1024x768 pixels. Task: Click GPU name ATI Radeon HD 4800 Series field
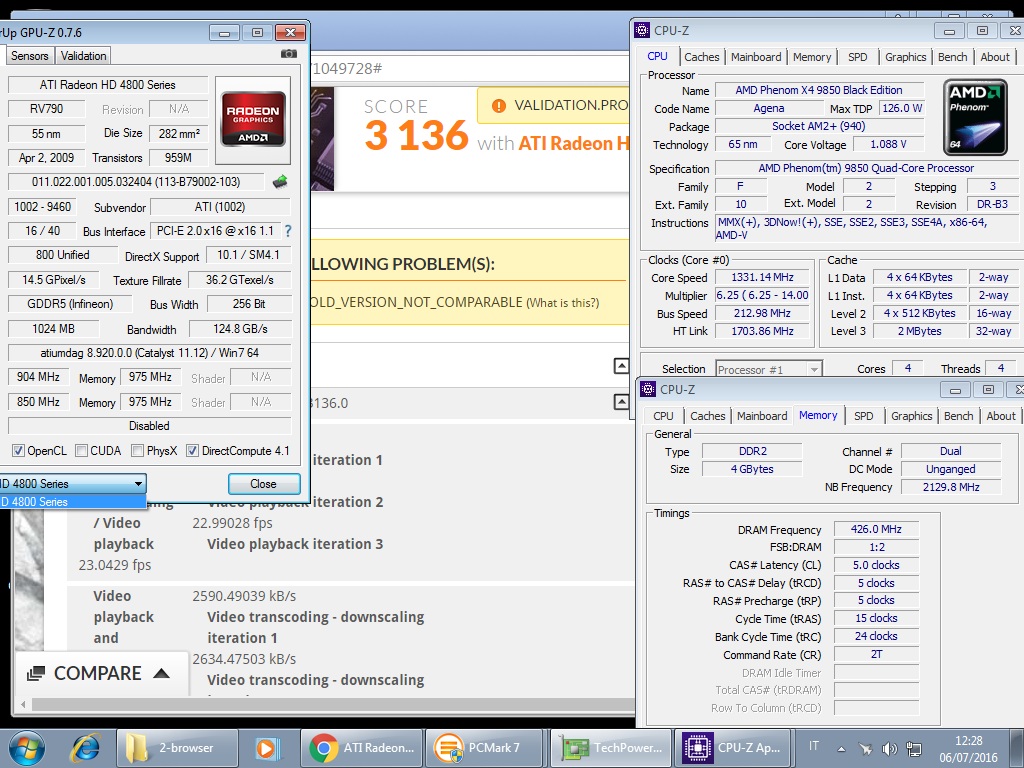click(x=108, y=85)
